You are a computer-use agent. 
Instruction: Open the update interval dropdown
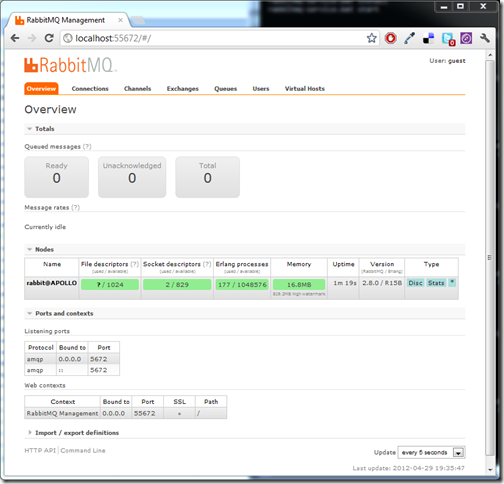[x=431, y=452]
